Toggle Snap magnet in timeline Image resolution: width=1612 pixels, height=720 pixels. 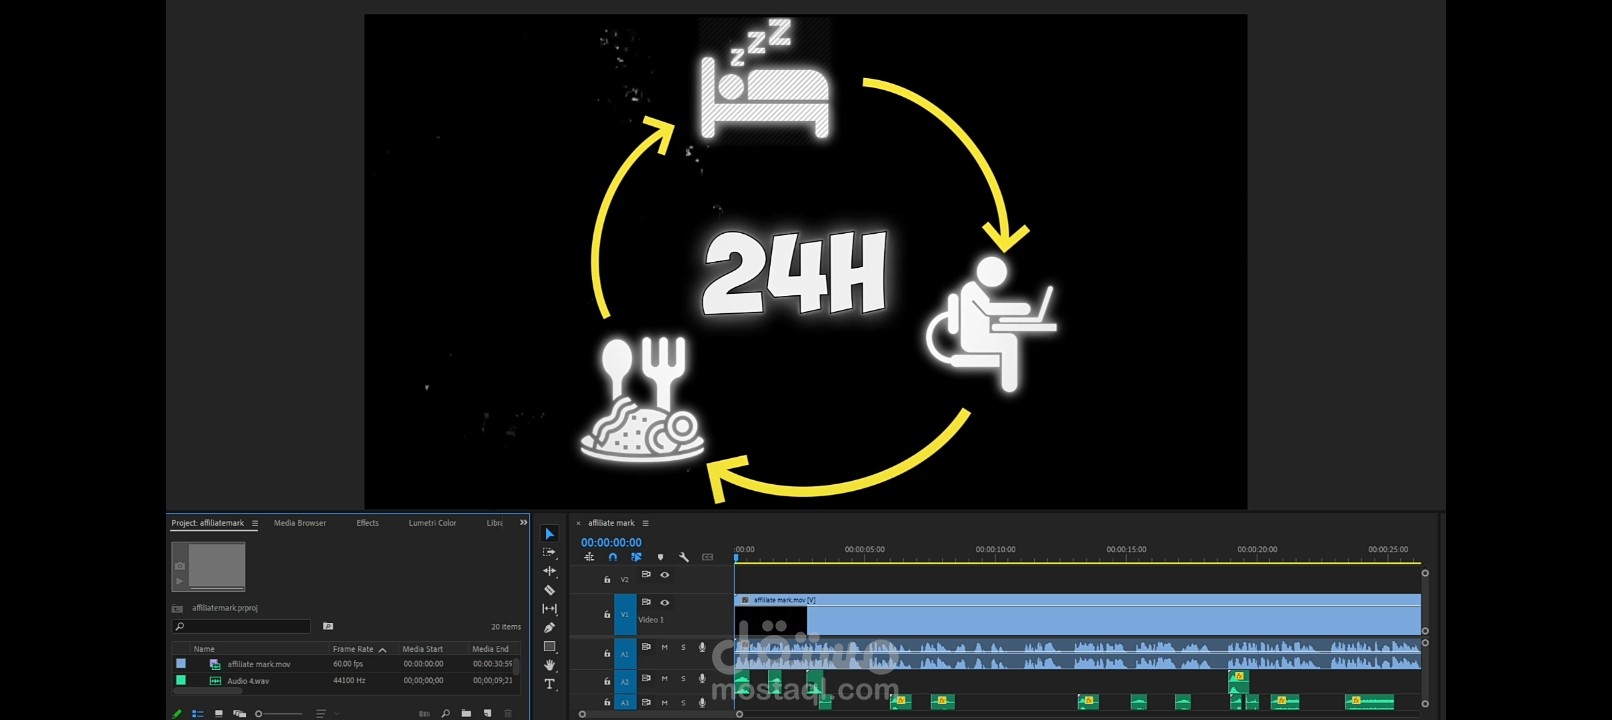(x=613, y=557)
